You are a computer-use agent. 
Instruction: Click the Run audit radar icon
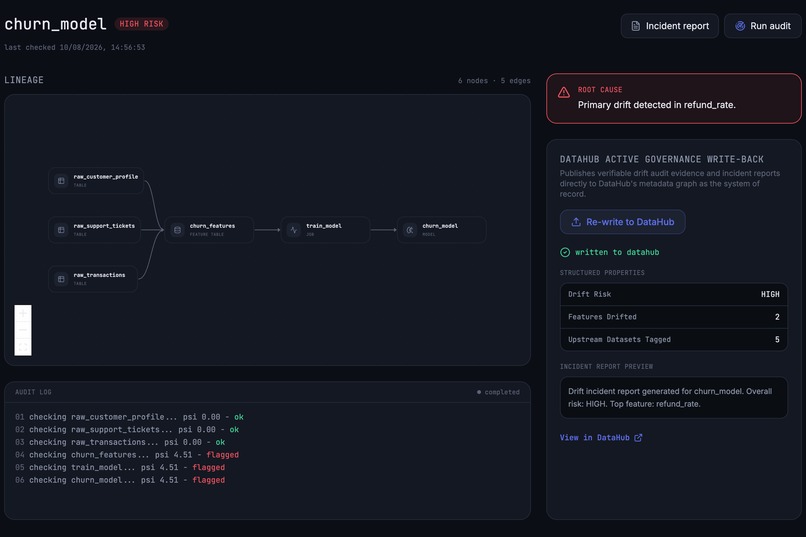[740, 26]
